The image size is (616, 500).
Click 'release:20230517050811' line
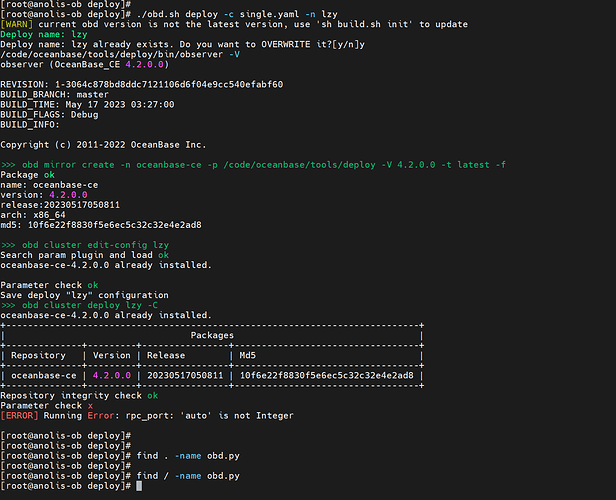click(x=60, y=205)
